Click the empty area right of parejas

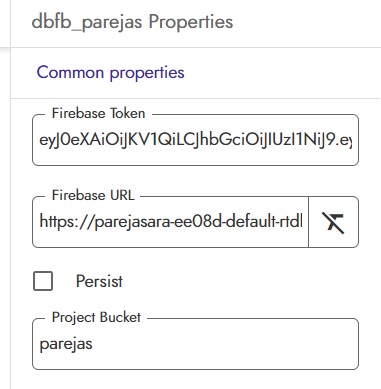coord(223,344)
